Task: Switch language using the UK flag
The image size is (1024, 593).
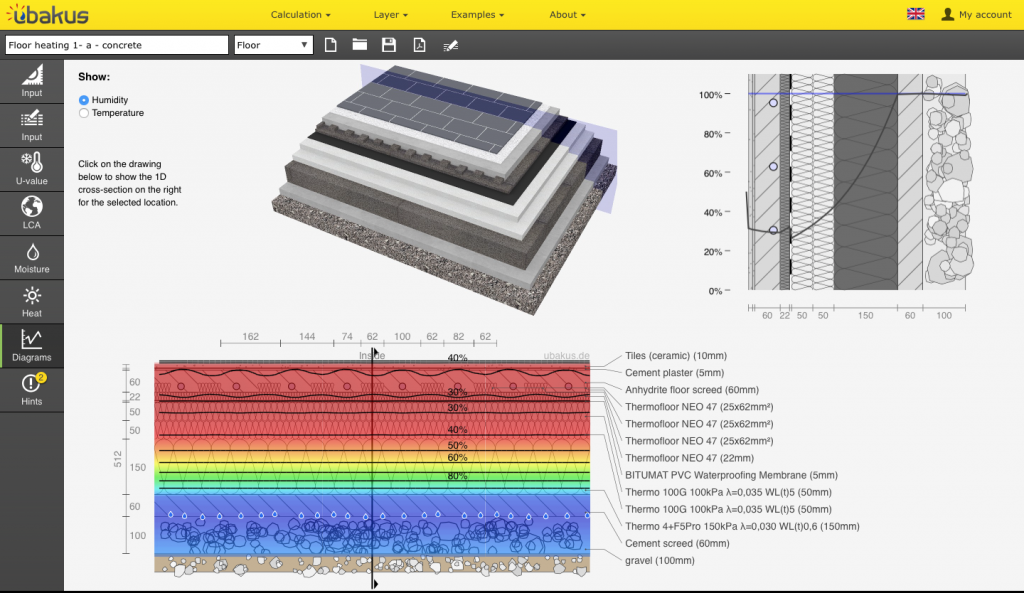Action: tap(915, 14)
